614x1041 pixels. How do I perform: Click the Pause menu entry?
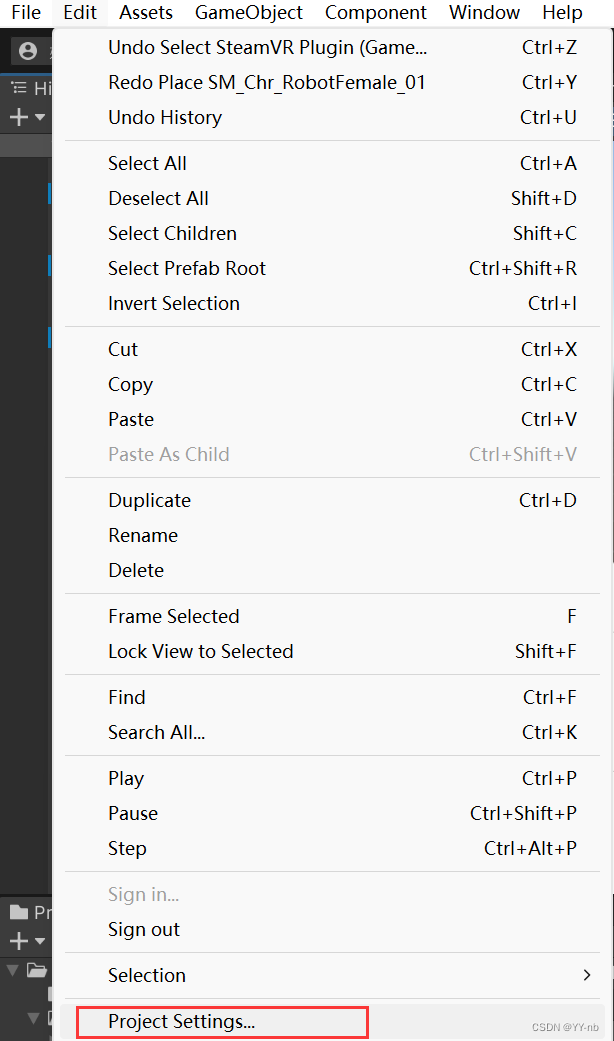coord(133,813)
